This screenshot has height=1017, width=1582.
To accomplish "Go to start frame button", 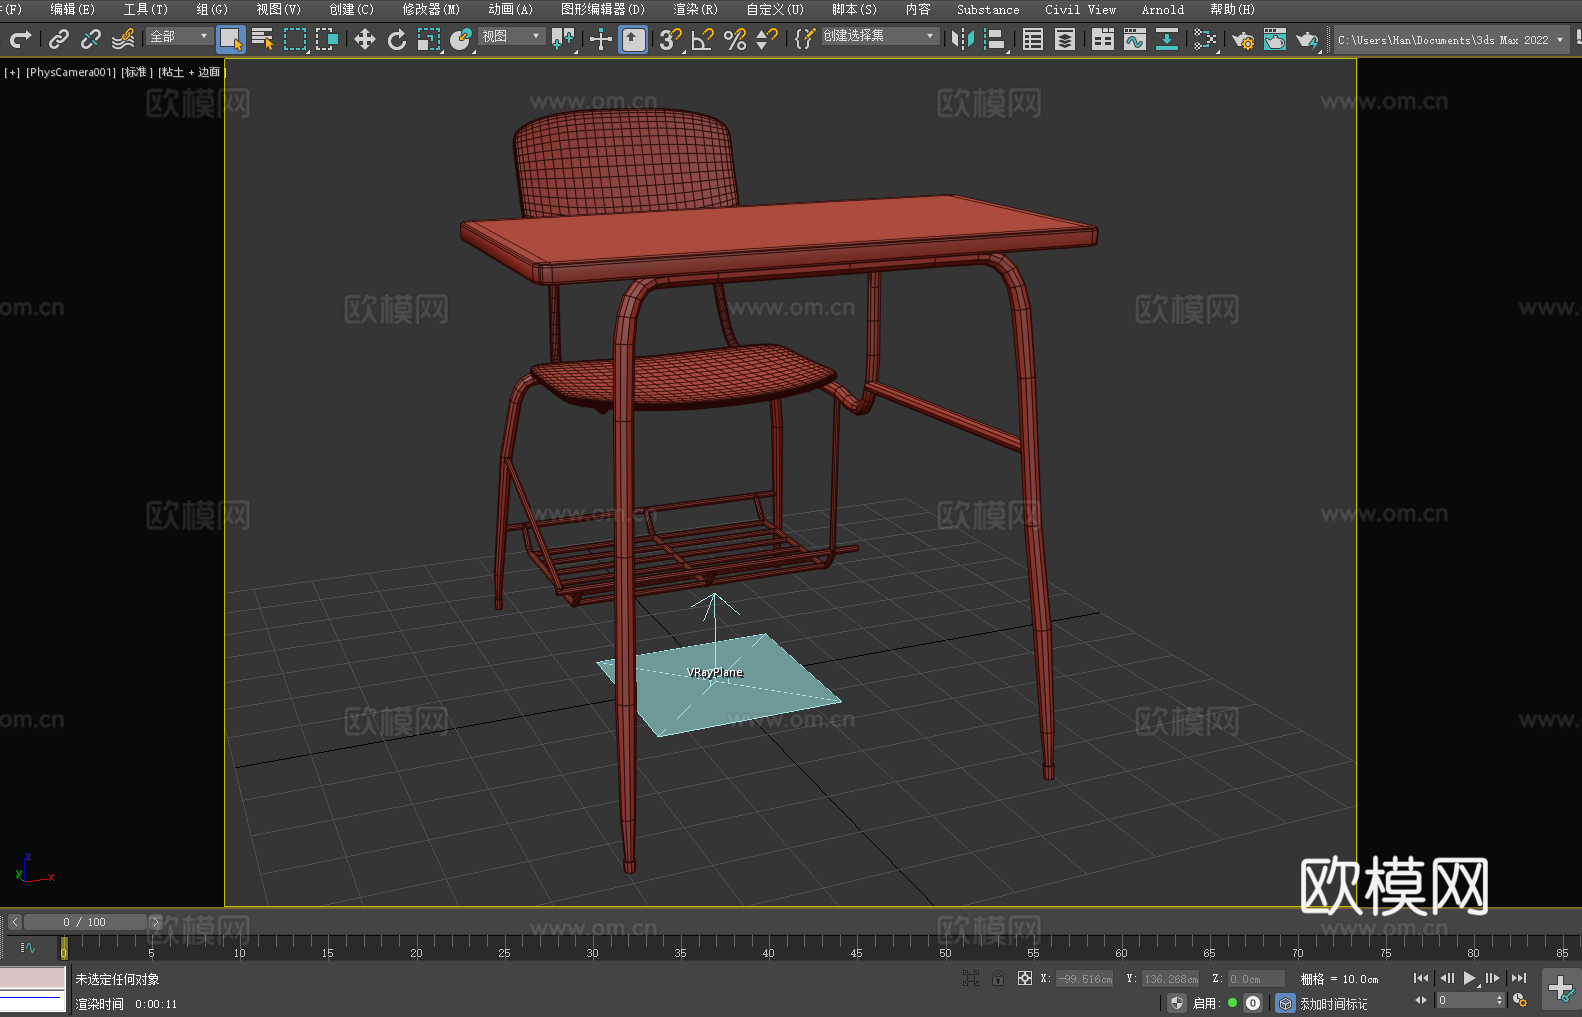I will (x=1420, y=978).
